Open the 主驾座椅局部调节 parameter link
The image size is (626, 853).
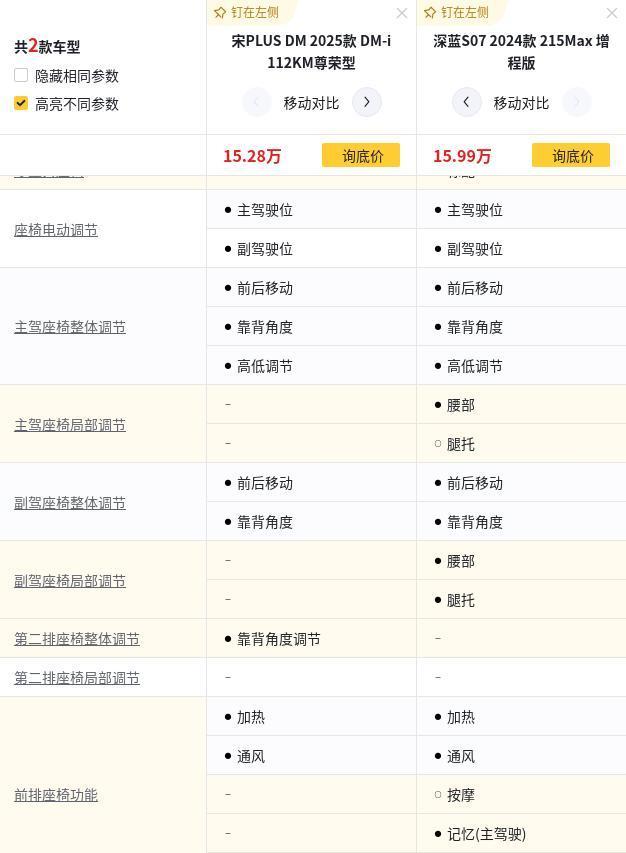(70, 425)
